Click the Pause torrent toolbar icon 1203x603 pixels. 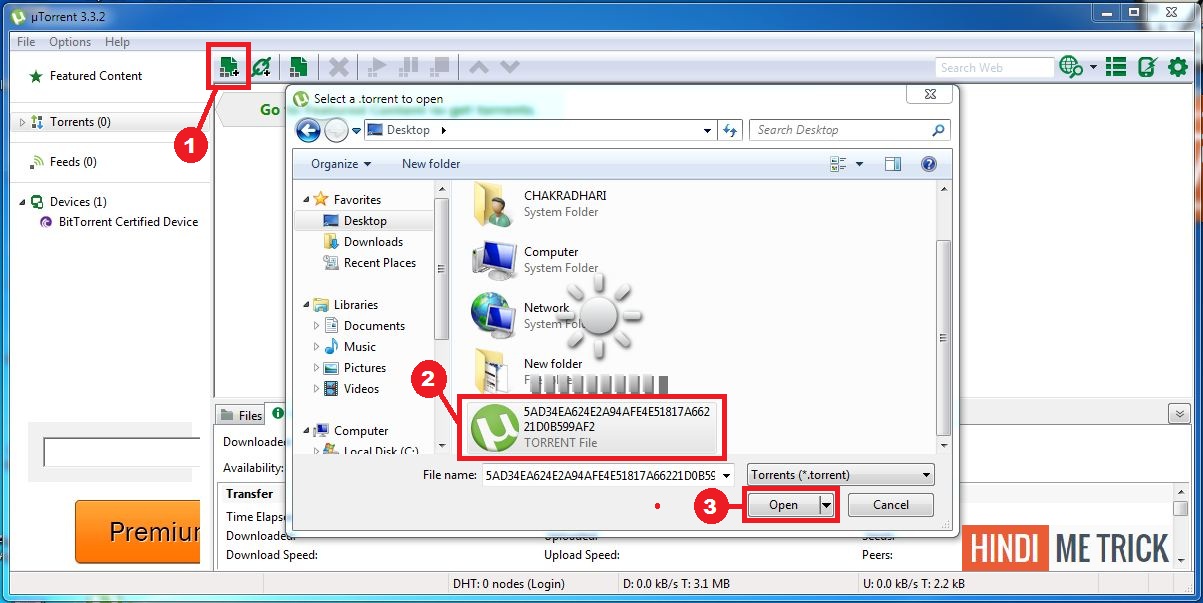coord(408,67)
